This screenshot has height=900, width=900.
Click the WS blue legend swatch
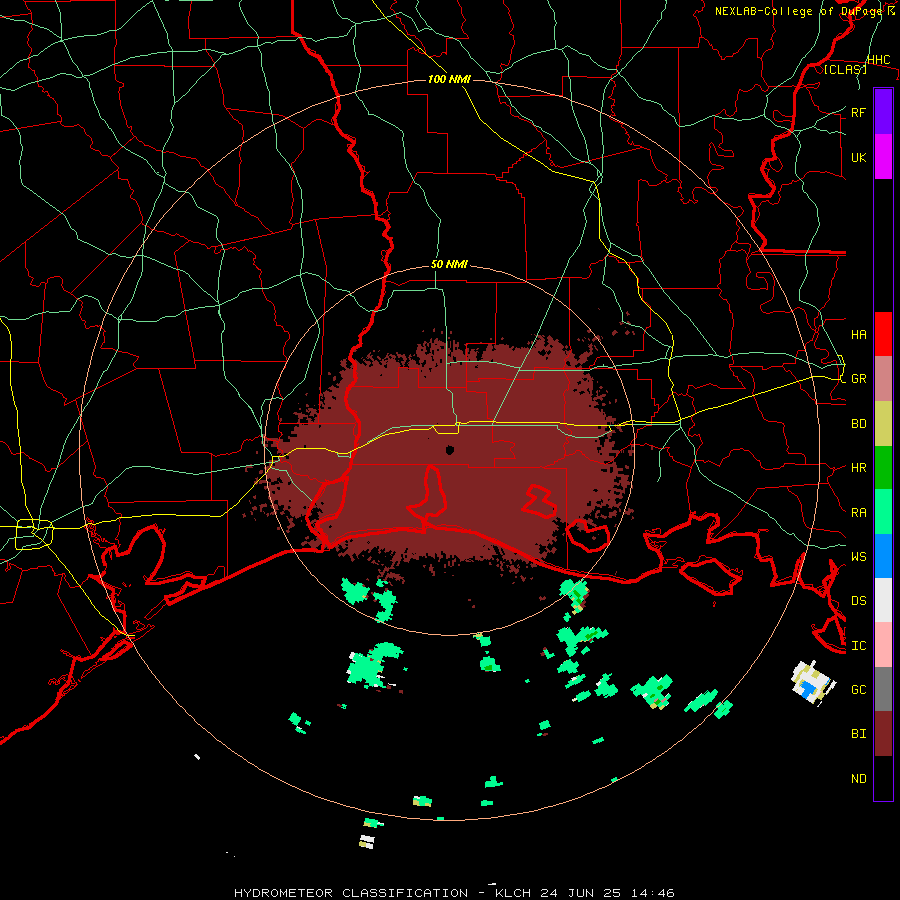coord(883,556)
